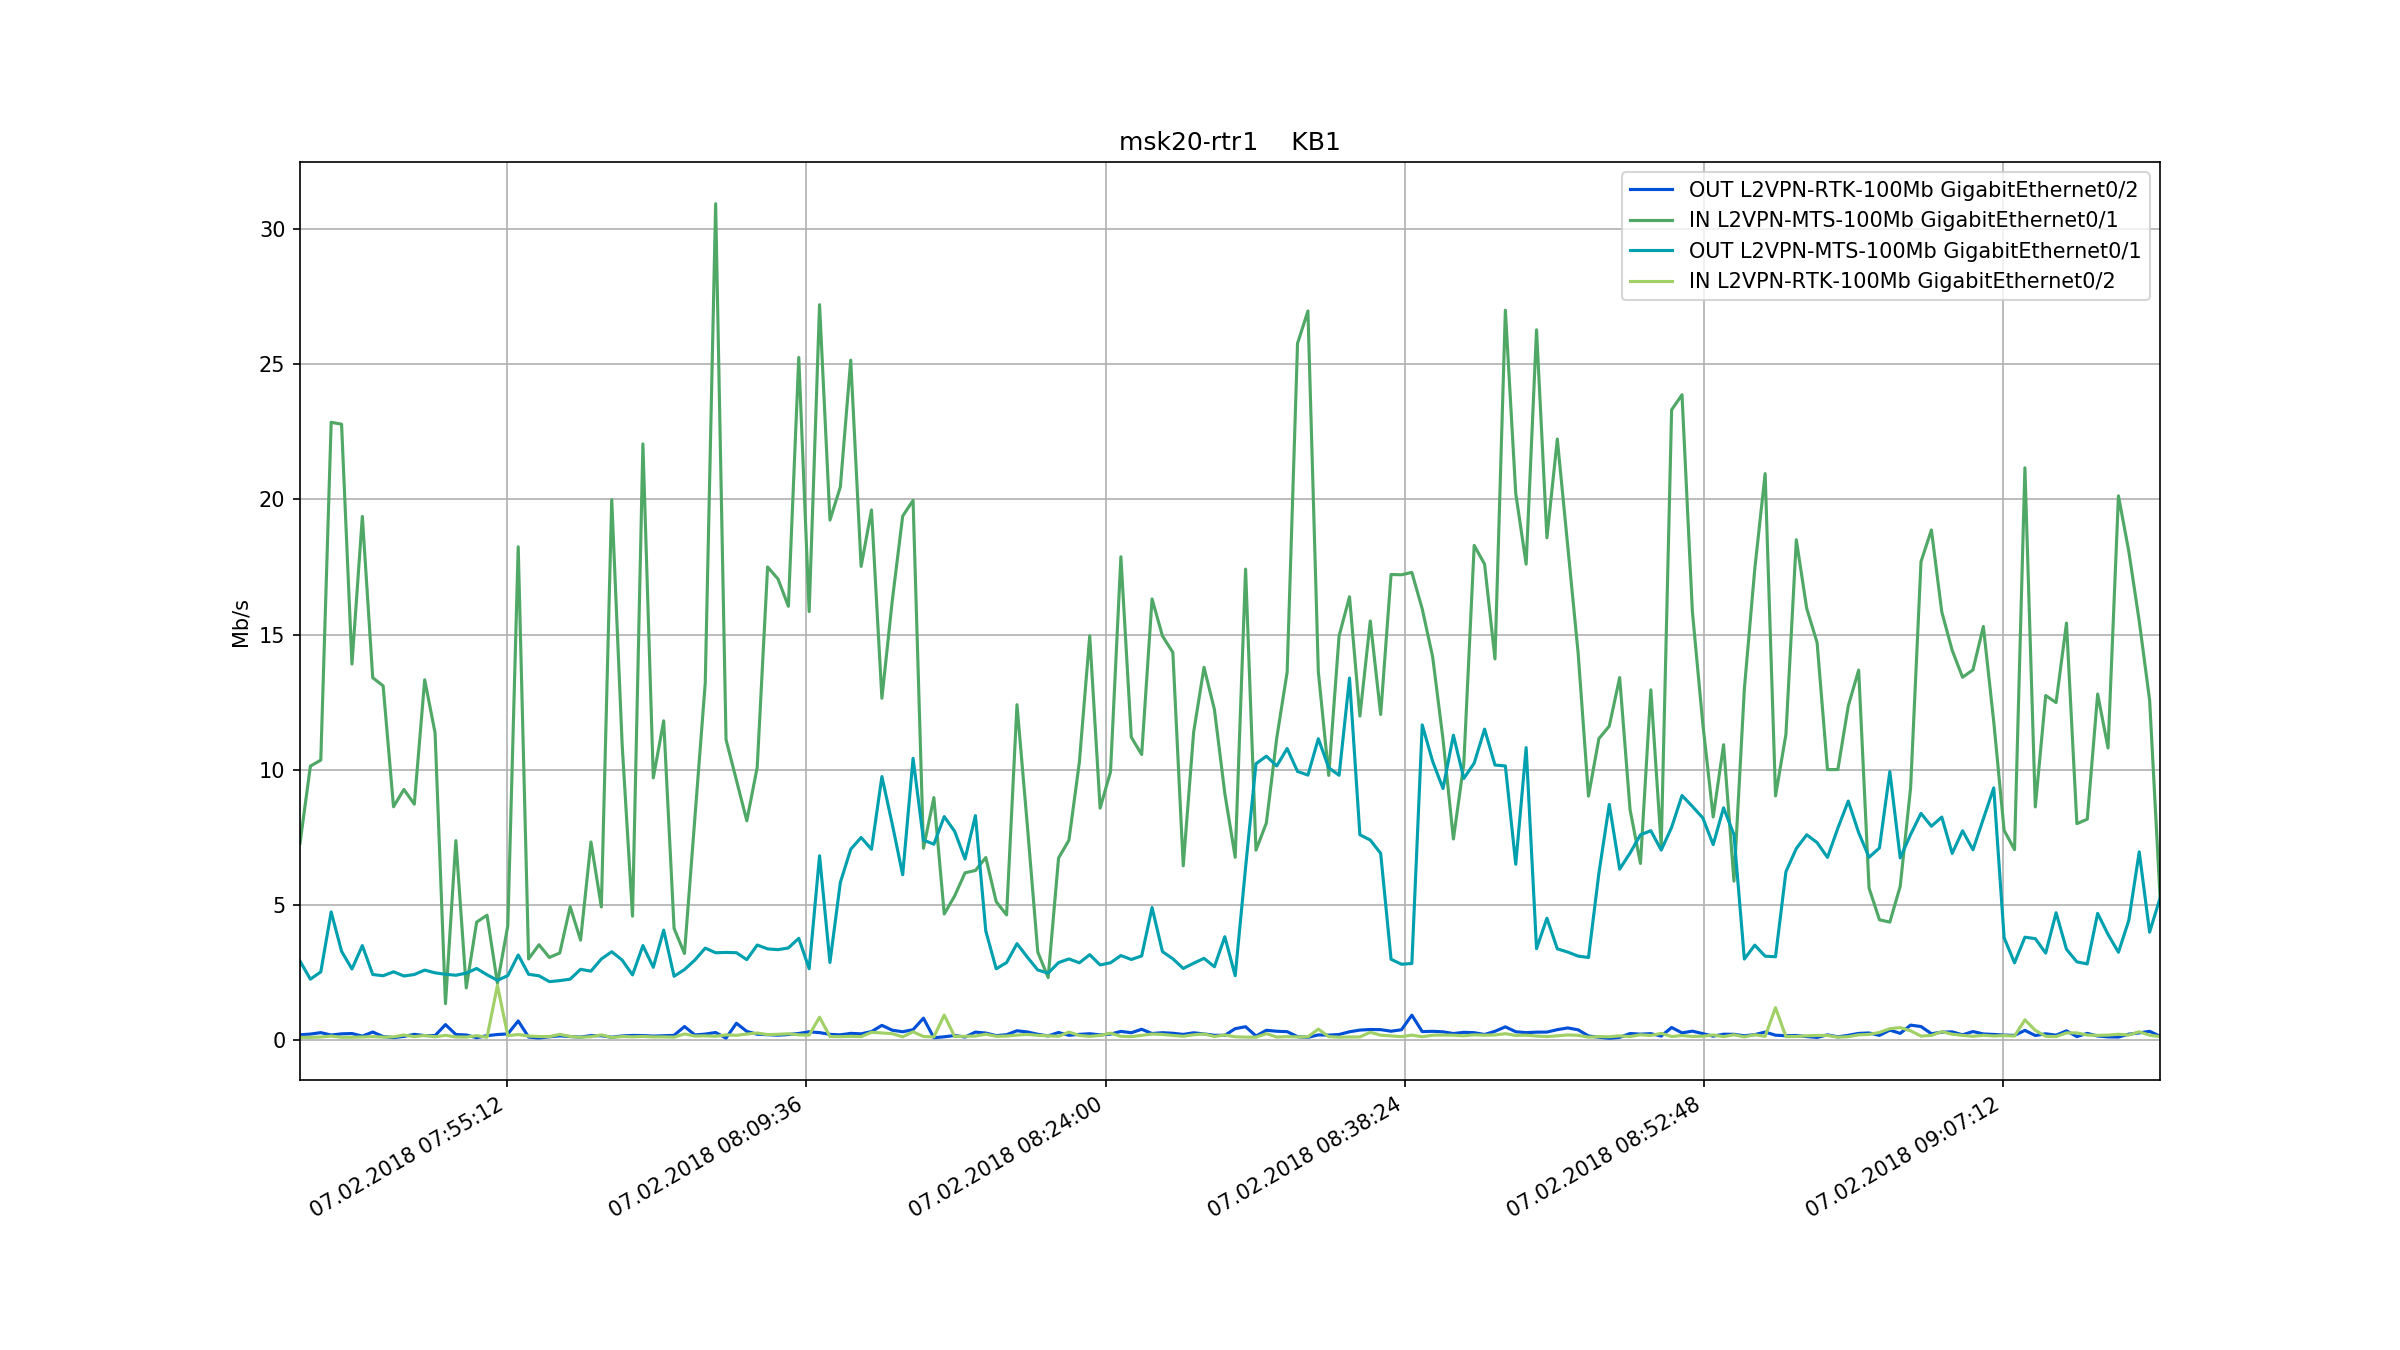
Task: Click green line swatch for IN L2VPN-MTS legend
Action: pos(1651,220)
